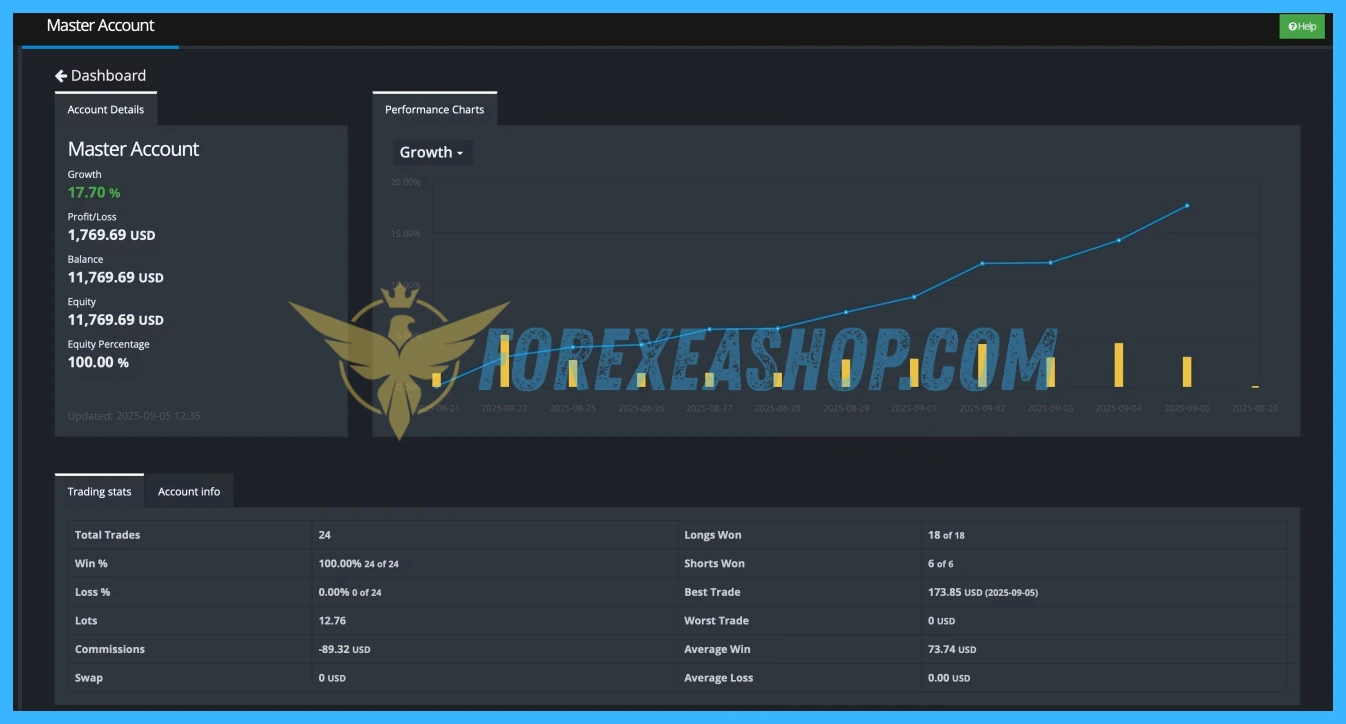Click the question mark icon in Help
The height and width of the screenshot is (724, 1346).
1292,27
